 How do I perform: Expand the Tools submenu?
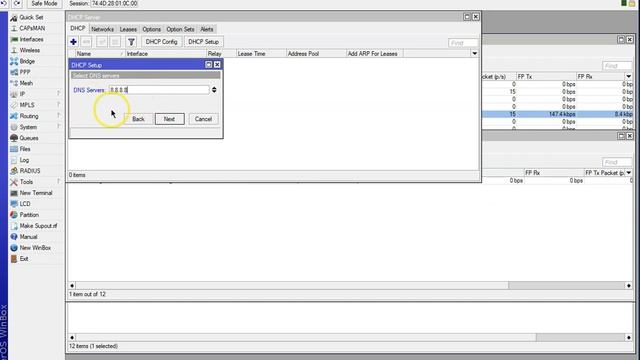coord(26,182)
